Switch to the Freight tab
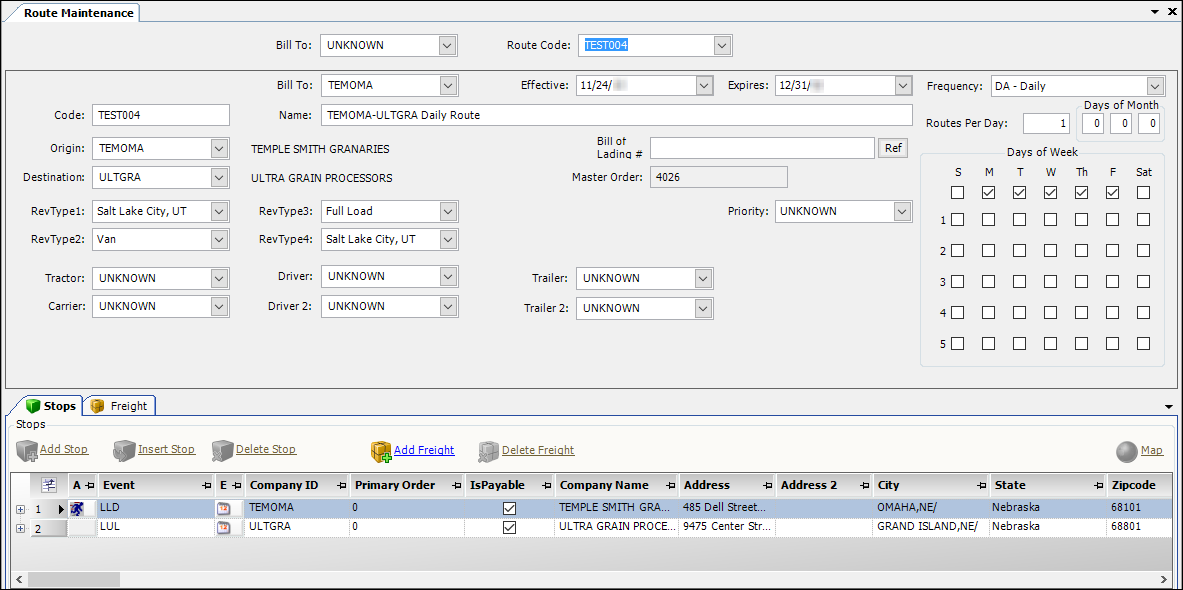Image resolution: width=1183 pixels, height=590 pixels. tap(119, 406)
